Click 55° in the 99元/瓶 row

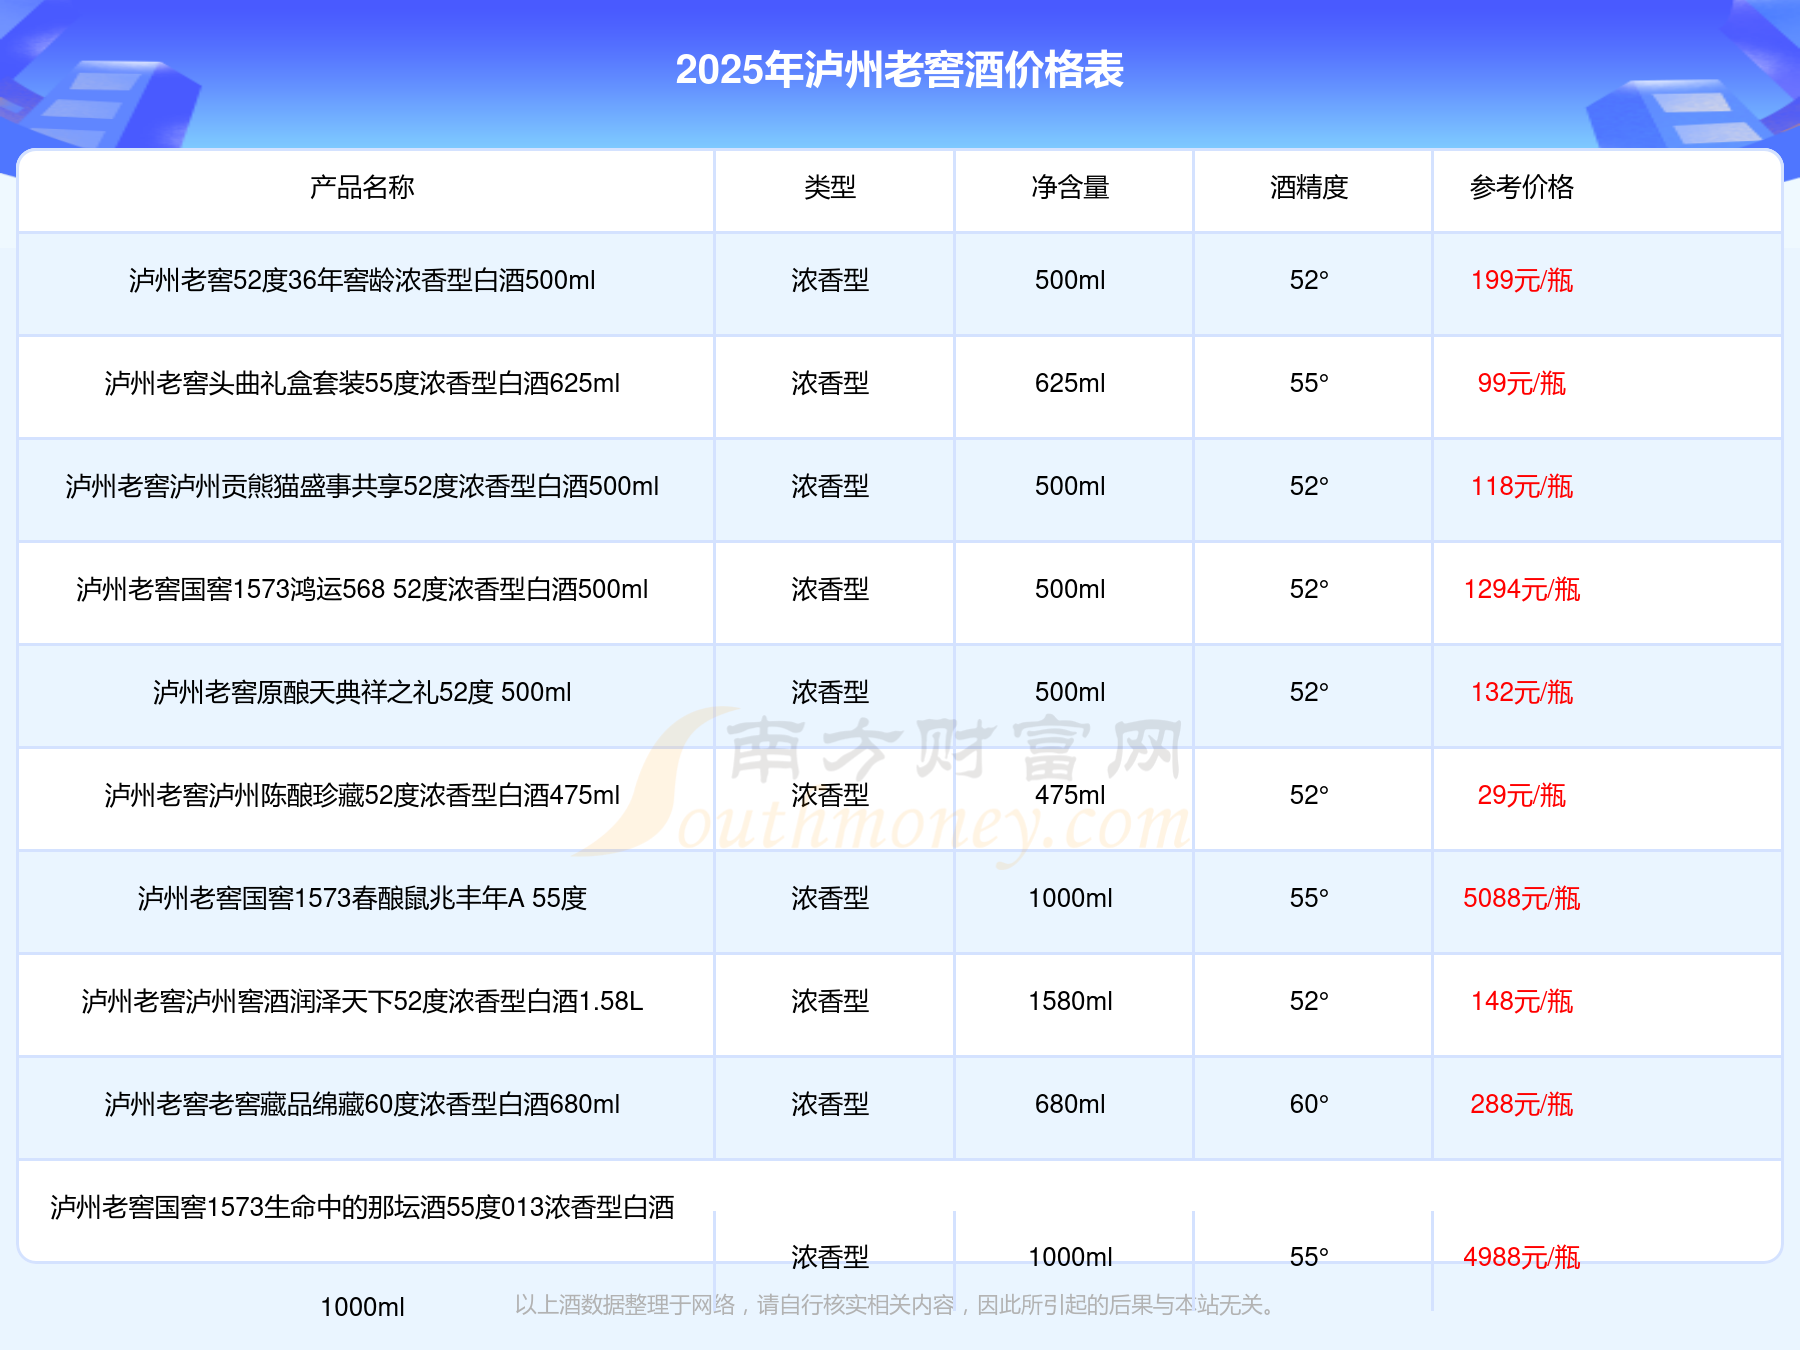tap(1309, 384)
